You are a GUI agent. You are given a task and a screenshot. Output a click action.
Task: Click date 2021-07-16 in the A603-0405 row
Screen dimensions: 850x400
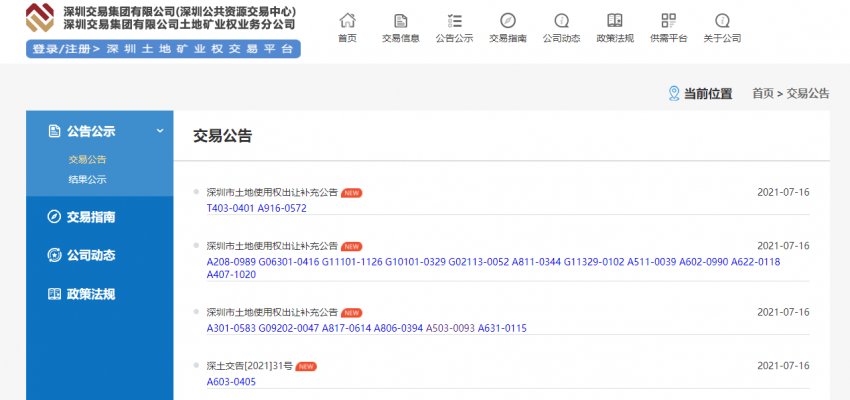(x=783, y=366)
